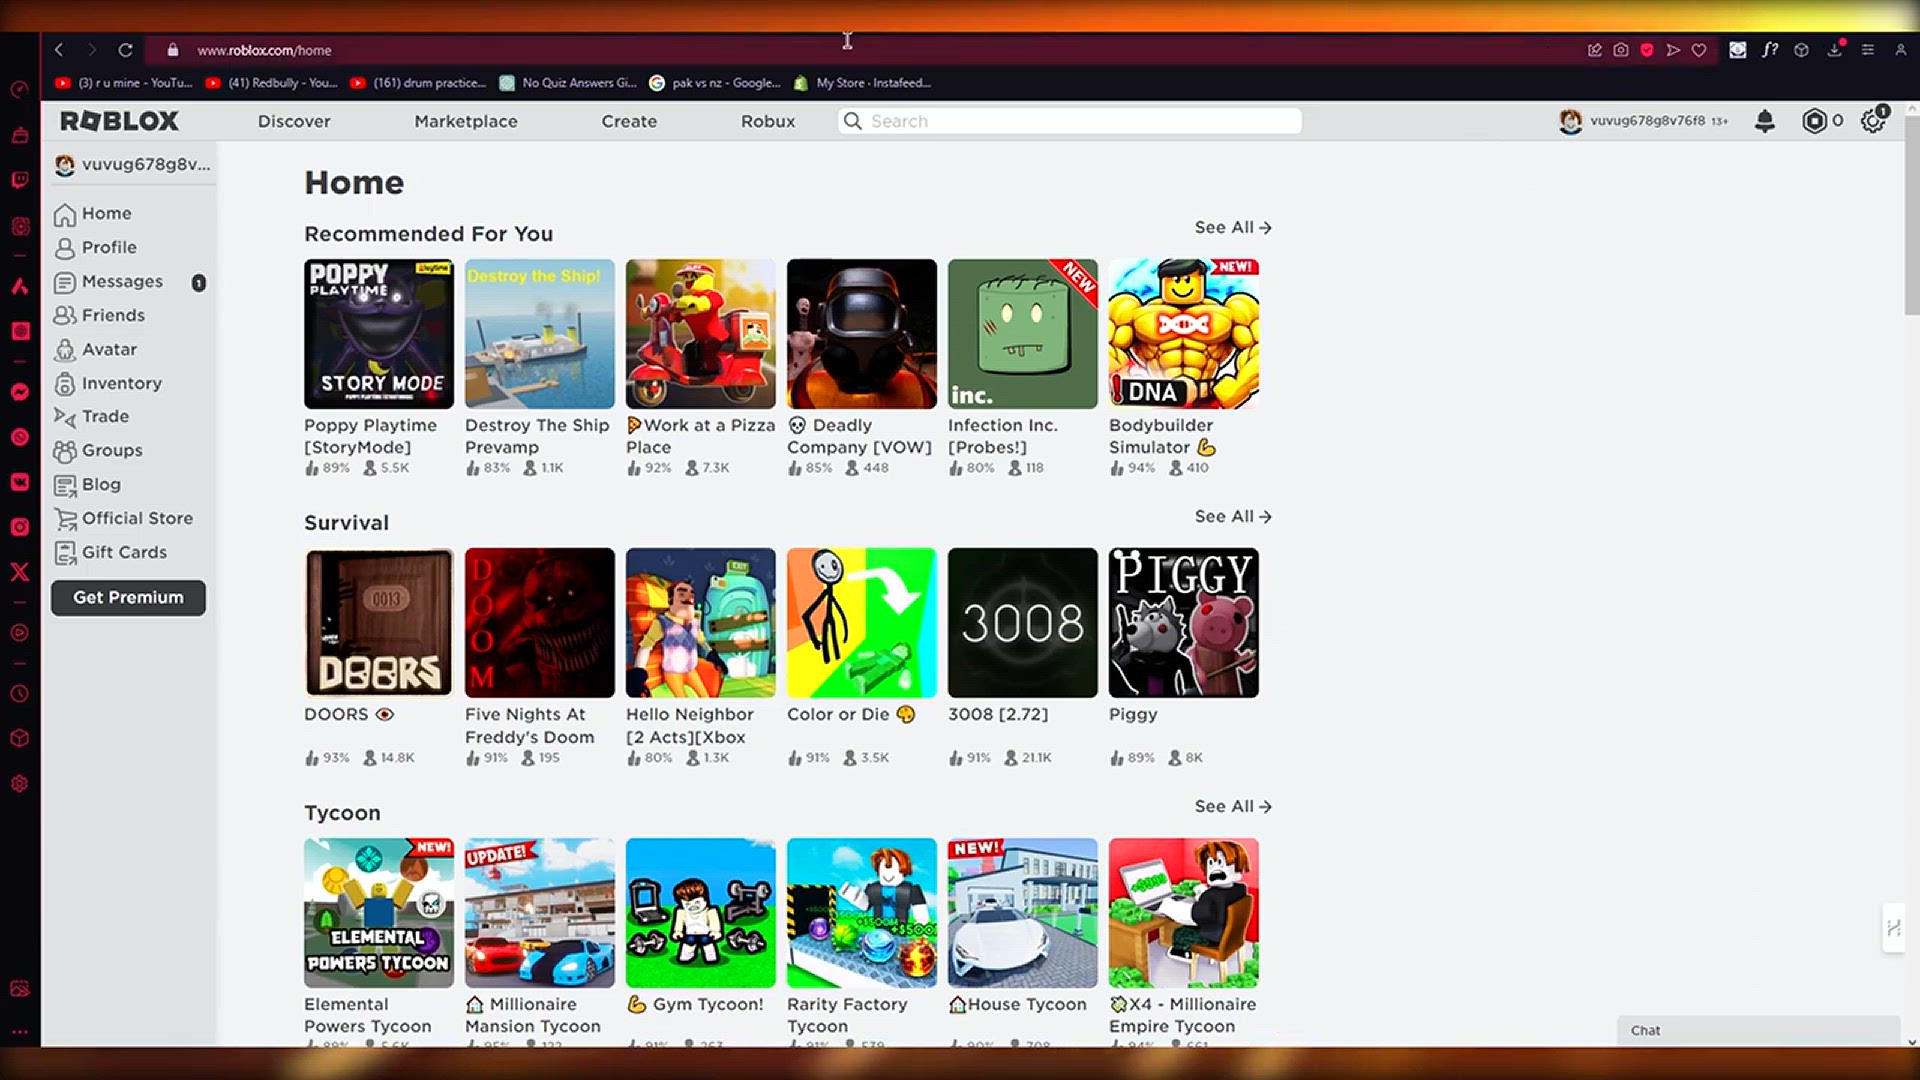
Task: Open Color or Die game thumbnail
Action: point(862,622)
